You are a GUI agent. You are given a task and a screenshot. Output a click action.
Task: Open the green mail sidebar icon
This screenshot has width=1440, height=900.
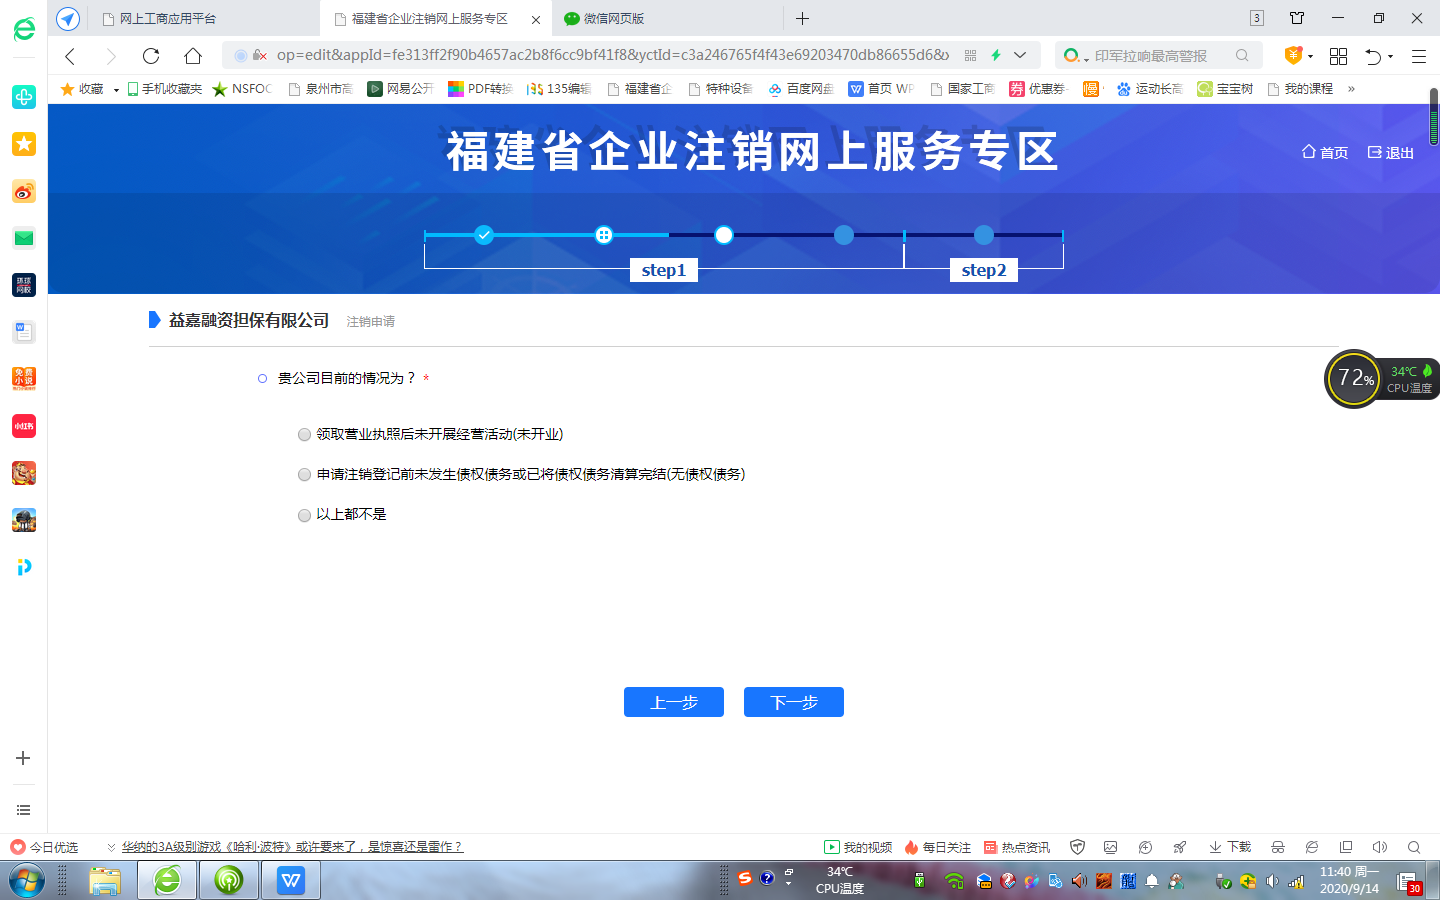(24, 238)
